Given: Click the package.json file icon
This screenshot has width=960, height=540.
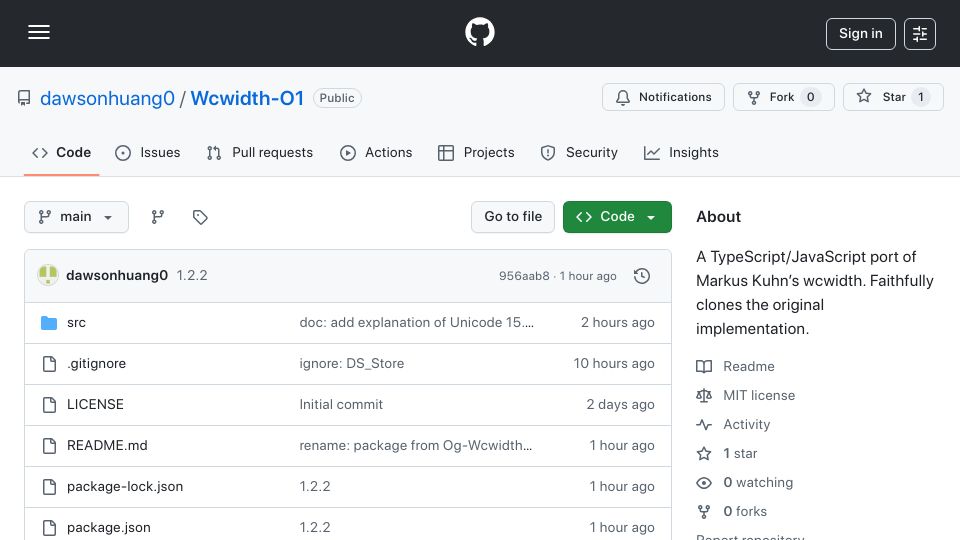Looking at the screenshot, I should pos(50,528).
